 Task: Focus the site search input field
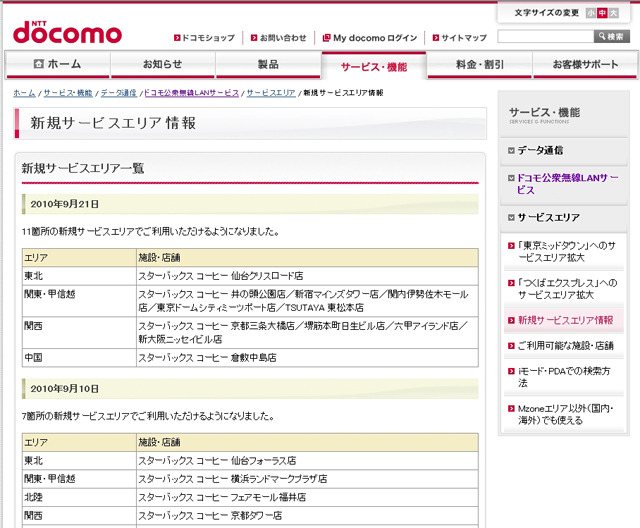pyautogui.click(x=545, y=36)
